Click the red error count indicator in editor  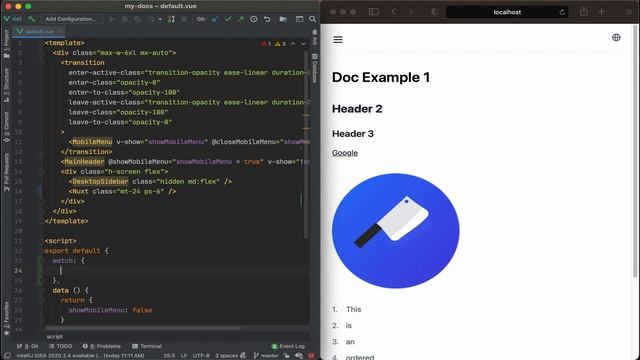click(266, 44)
